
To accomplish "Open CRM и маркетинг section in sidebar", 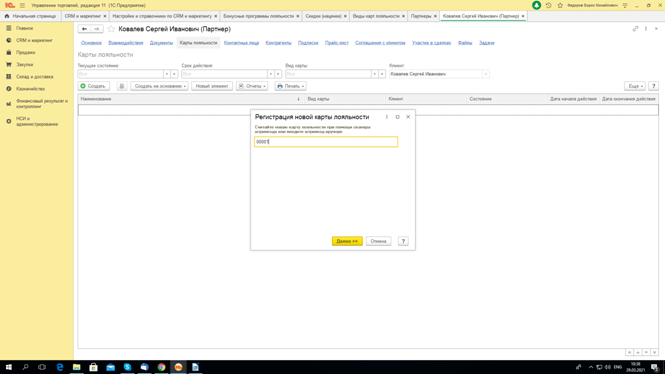I will click(x=34, y=40).
